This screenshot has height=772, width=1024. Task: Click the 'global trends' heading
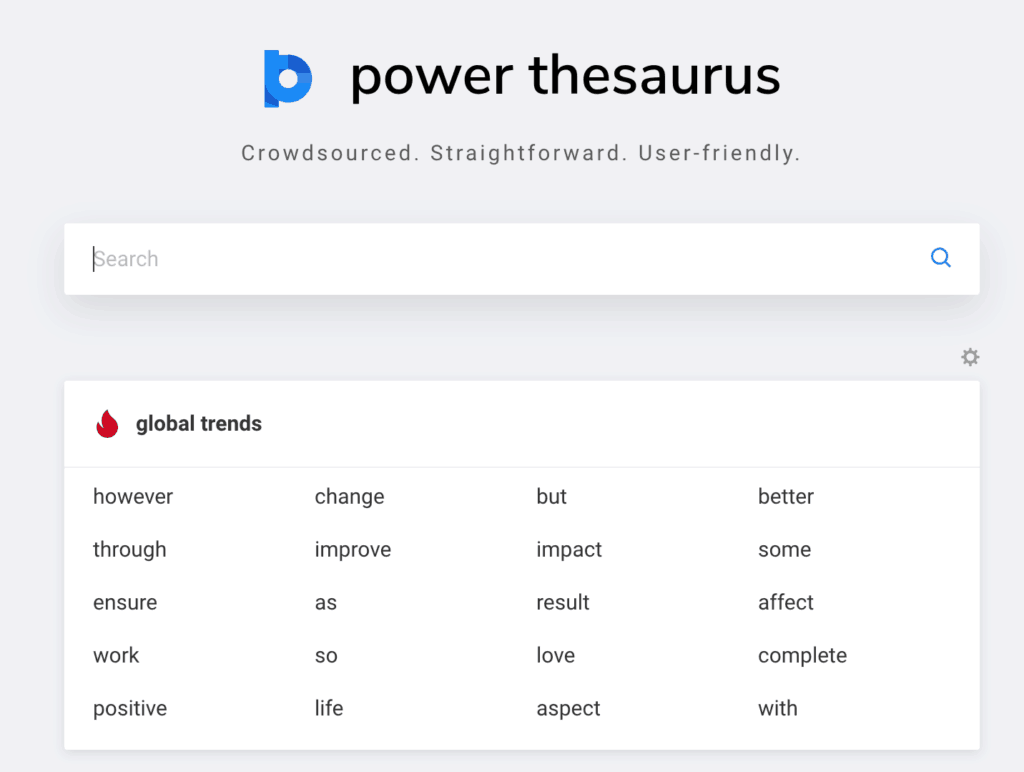tap(198, 423)
